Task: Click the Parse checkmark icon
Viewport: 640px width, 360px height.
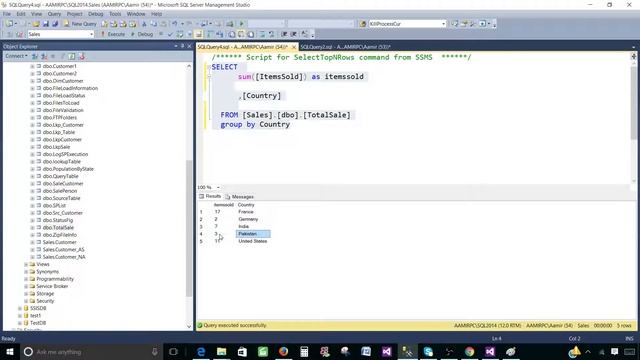Action: [170, 34]
